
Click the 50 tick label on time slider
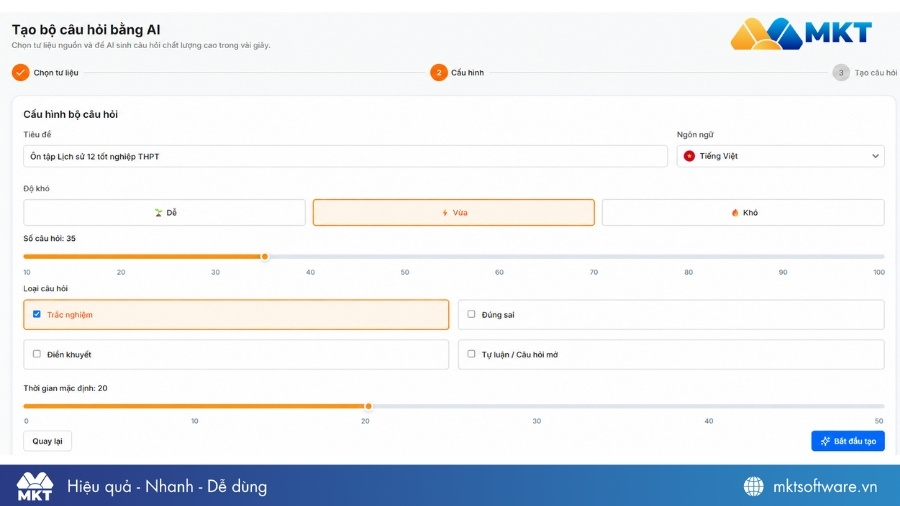click(879, 421)
